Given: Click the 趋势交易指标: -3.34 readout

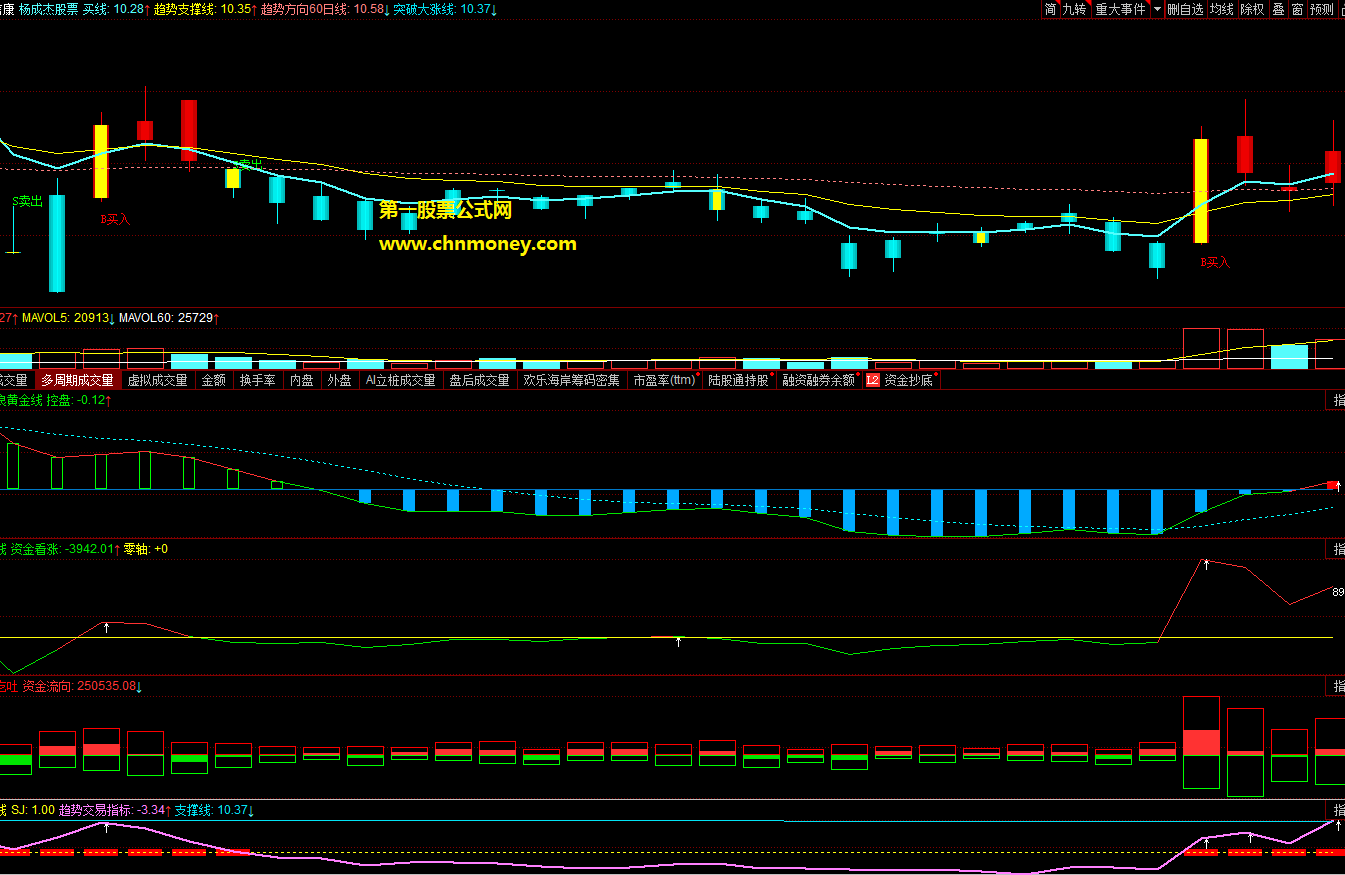Looking at the screenshot, I should click(x=115, y=810).
